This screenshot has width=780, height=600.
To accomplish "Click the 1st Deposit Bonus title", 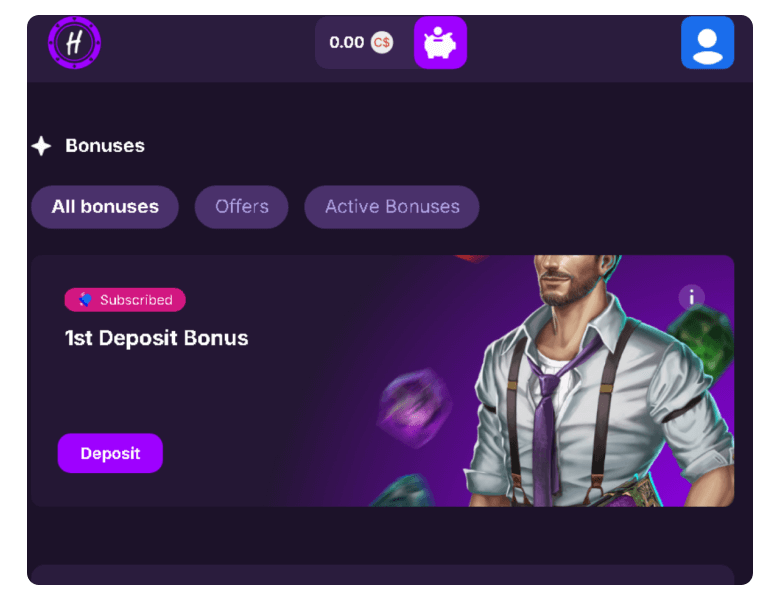I will [x=156, y=338].
